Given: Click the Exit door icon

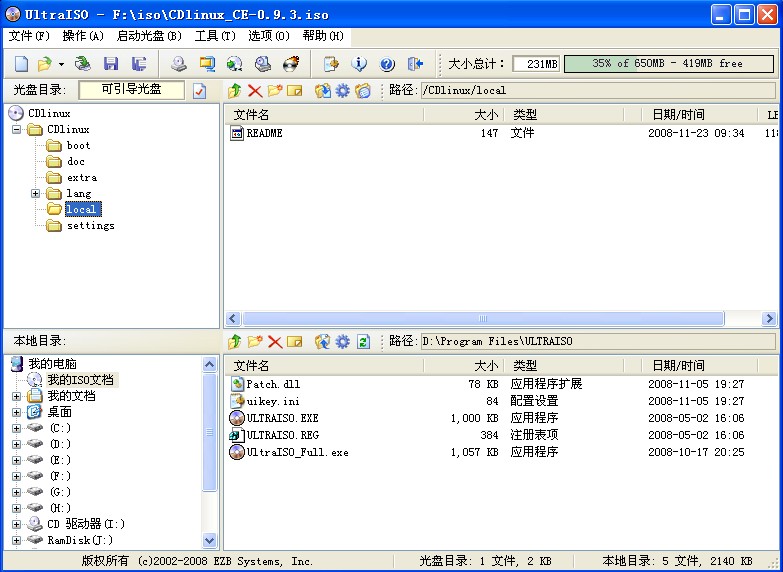Looking at the screenshot, I should tap(415, 64).
